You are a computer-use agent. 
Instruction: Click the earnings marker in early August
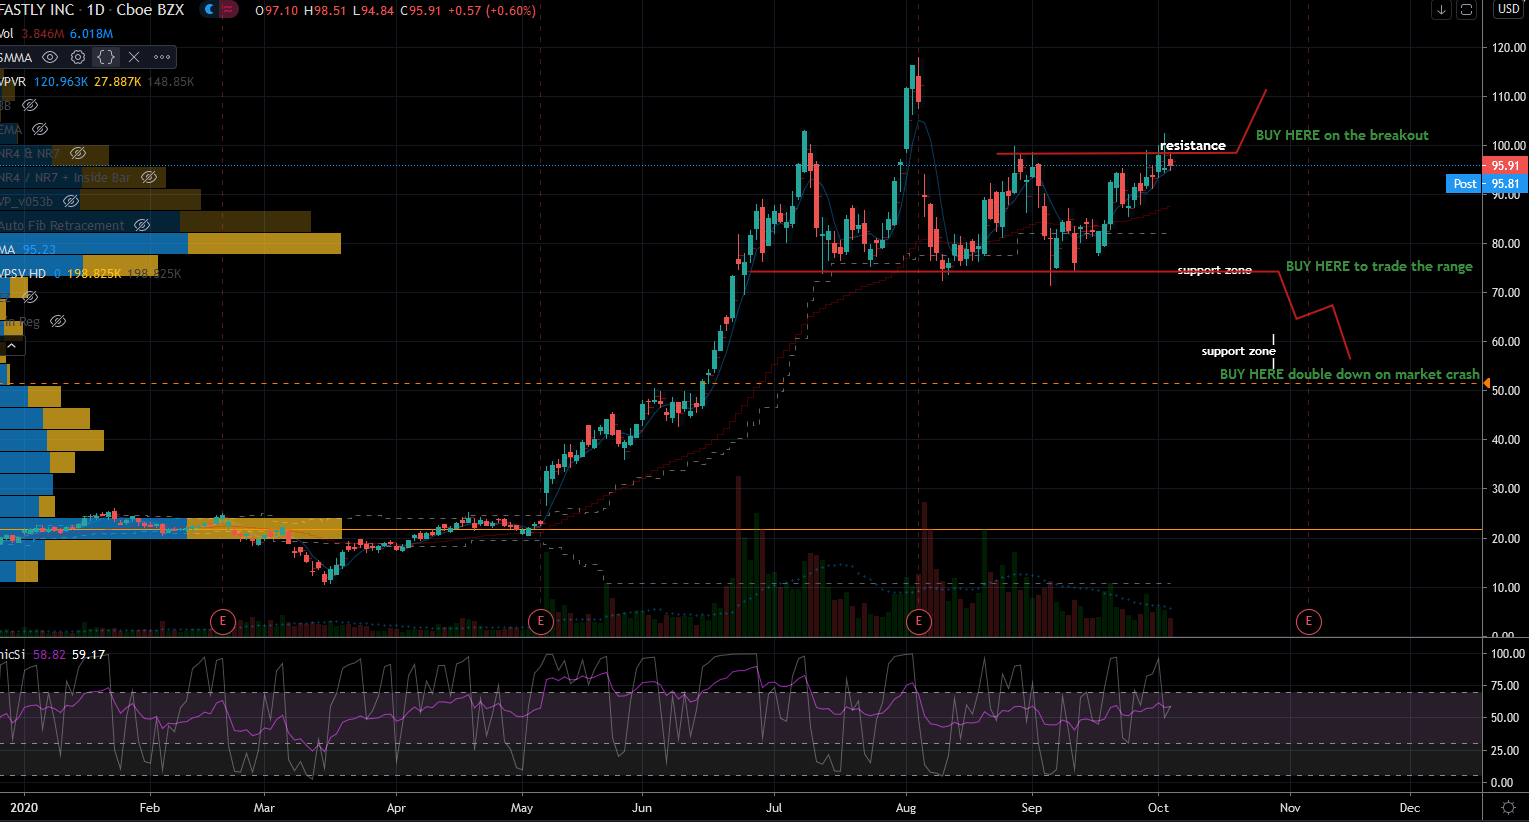tap(918, 622)
